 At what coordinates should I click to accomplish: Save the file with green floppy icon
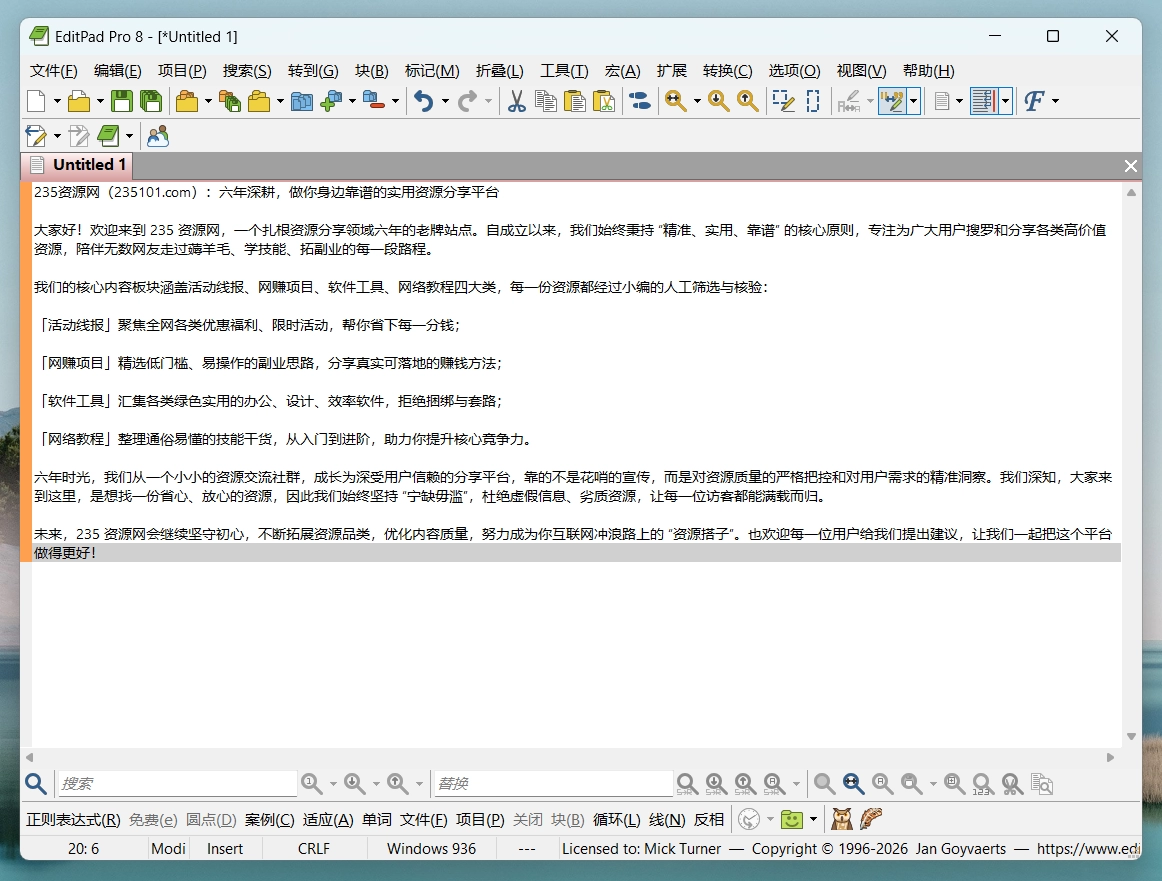[122, 101]
